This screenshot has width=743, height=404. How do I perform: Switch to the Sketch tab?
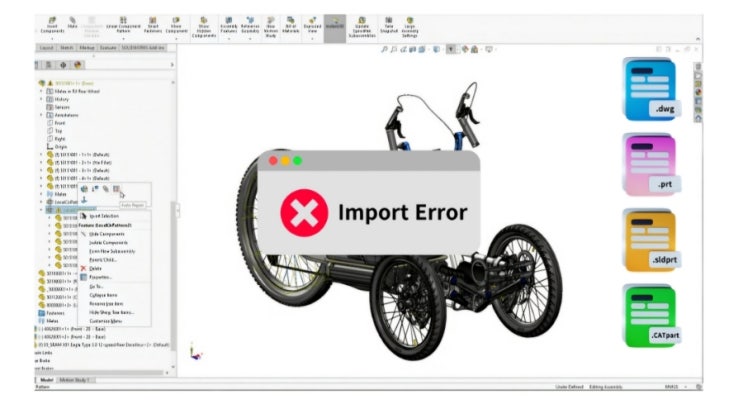tap(66, 48)
